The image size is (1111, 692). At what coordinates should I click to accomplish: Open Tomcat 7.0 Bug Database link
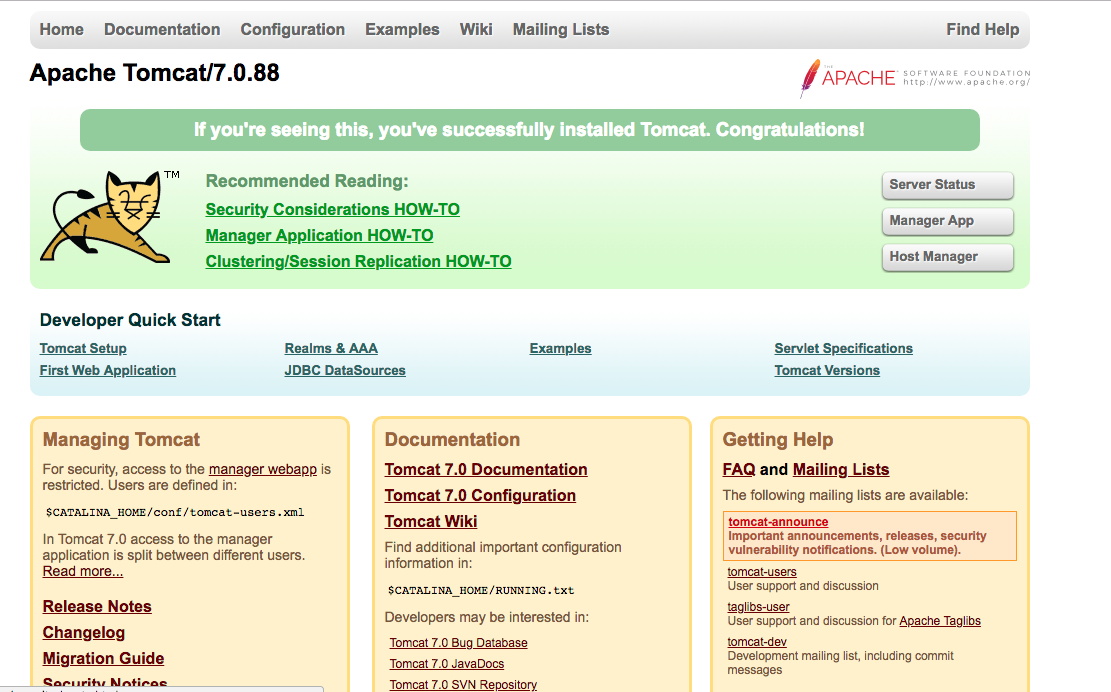458,643
